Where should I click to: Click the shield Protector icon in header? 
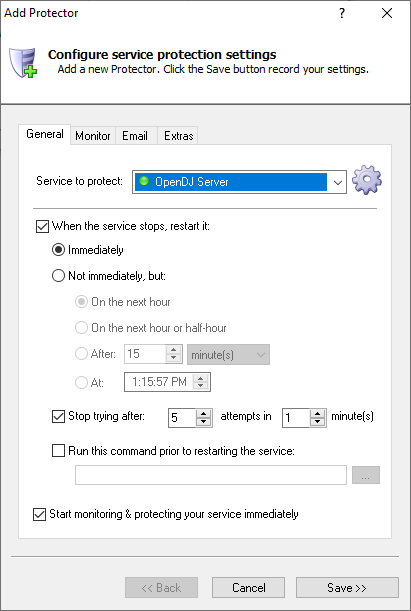pos(23,62)
